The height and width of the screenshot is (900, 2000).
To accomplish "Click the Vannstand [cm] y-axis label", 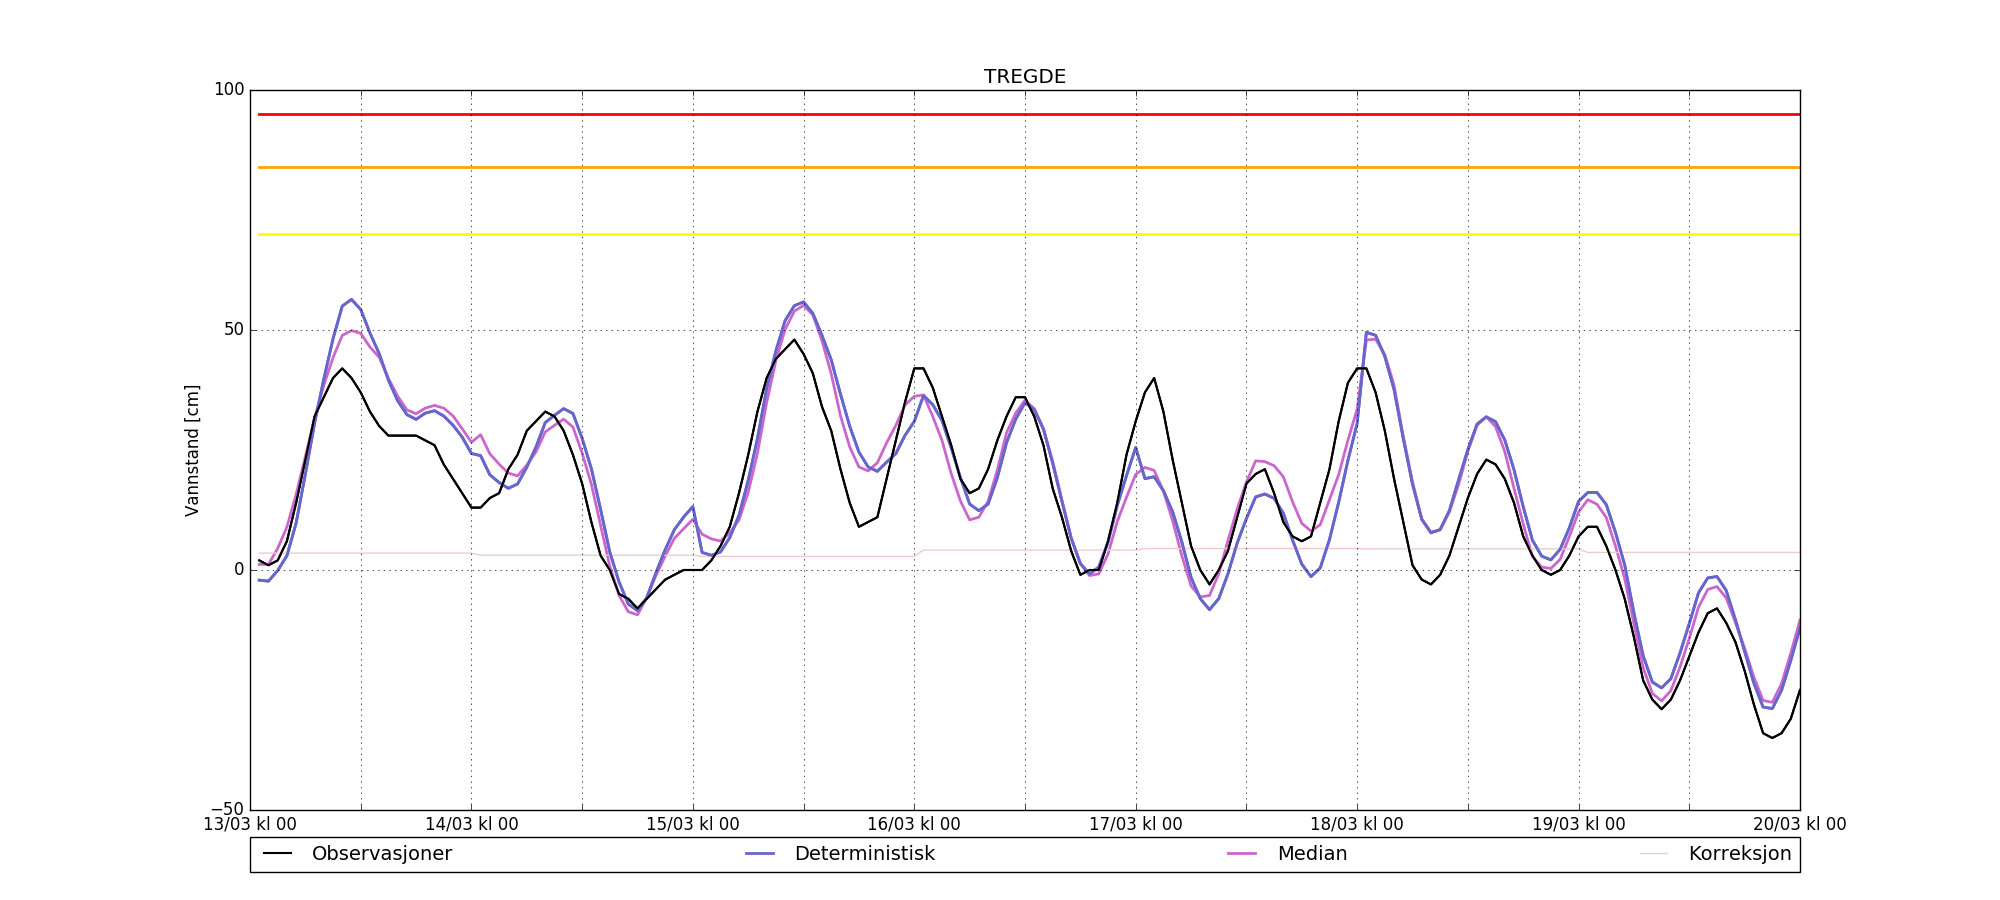I will click(192, 450).
